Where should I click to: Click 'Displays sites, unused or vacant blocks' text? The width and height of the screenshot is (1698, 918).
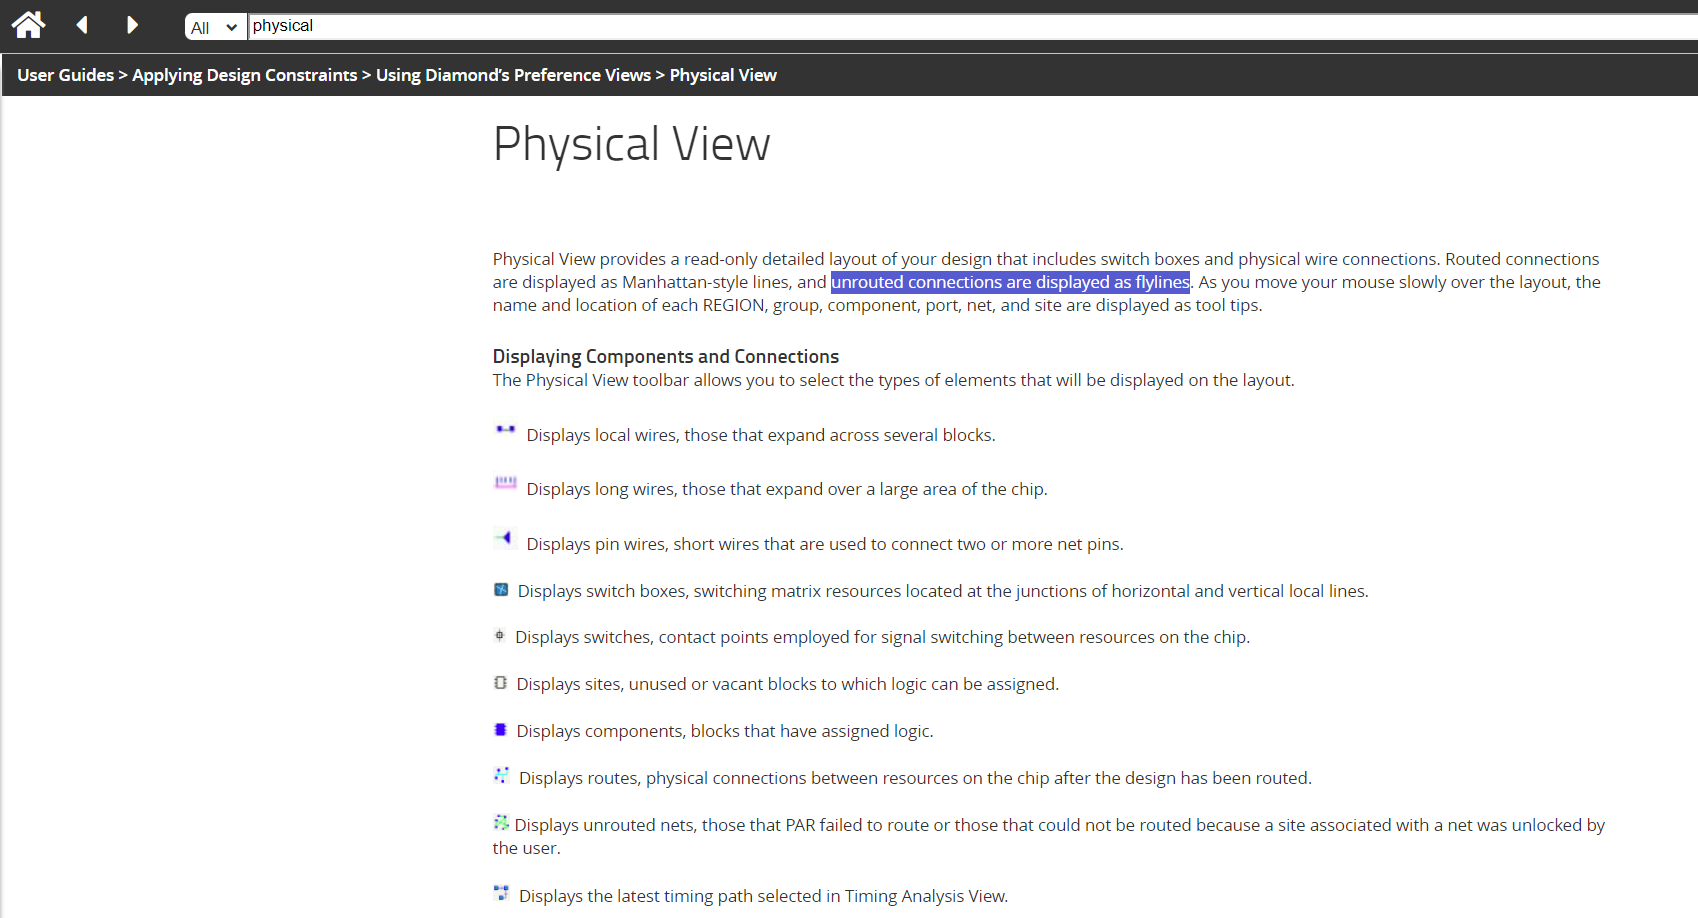click(x=788, y=684)
